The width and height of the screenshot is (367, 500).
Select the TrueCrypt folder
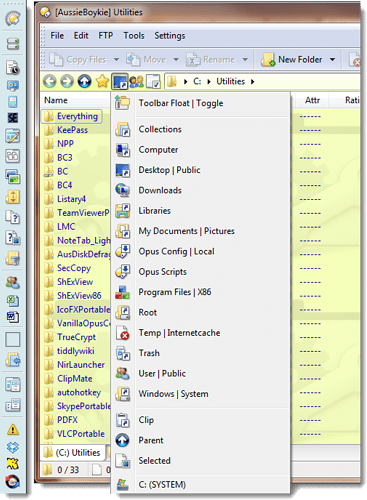coord(70,337)
